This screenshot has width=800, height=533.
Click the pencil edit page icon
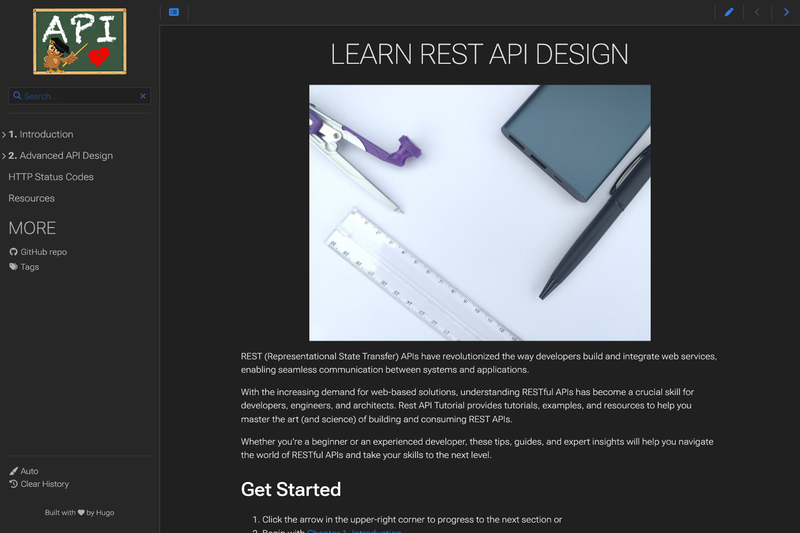(729, 12)
